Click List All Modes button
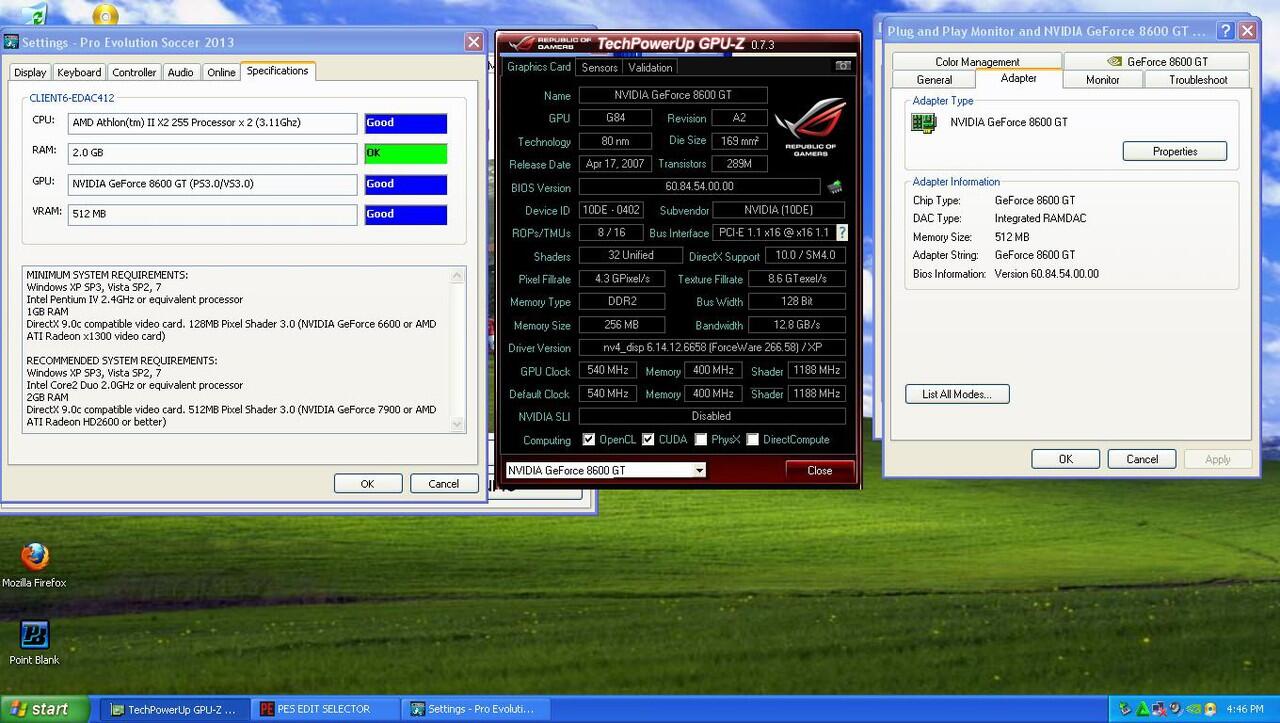1280x723 pixels. click(957, 394)
